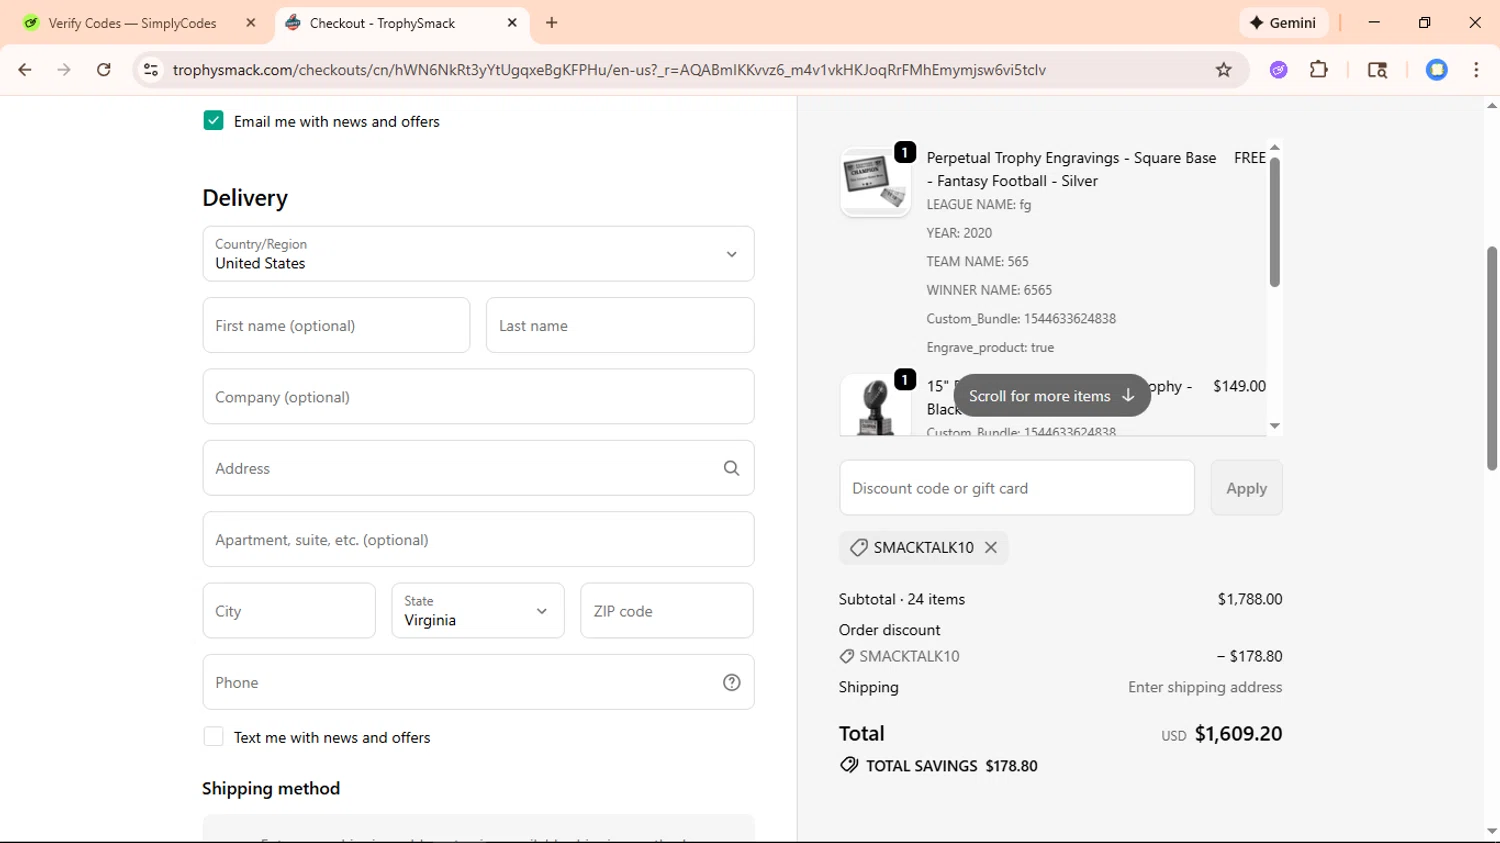Viewport: 1500px width, 843px height.
Task: Open Gemini from the title bar
Action: [1283, 23]
